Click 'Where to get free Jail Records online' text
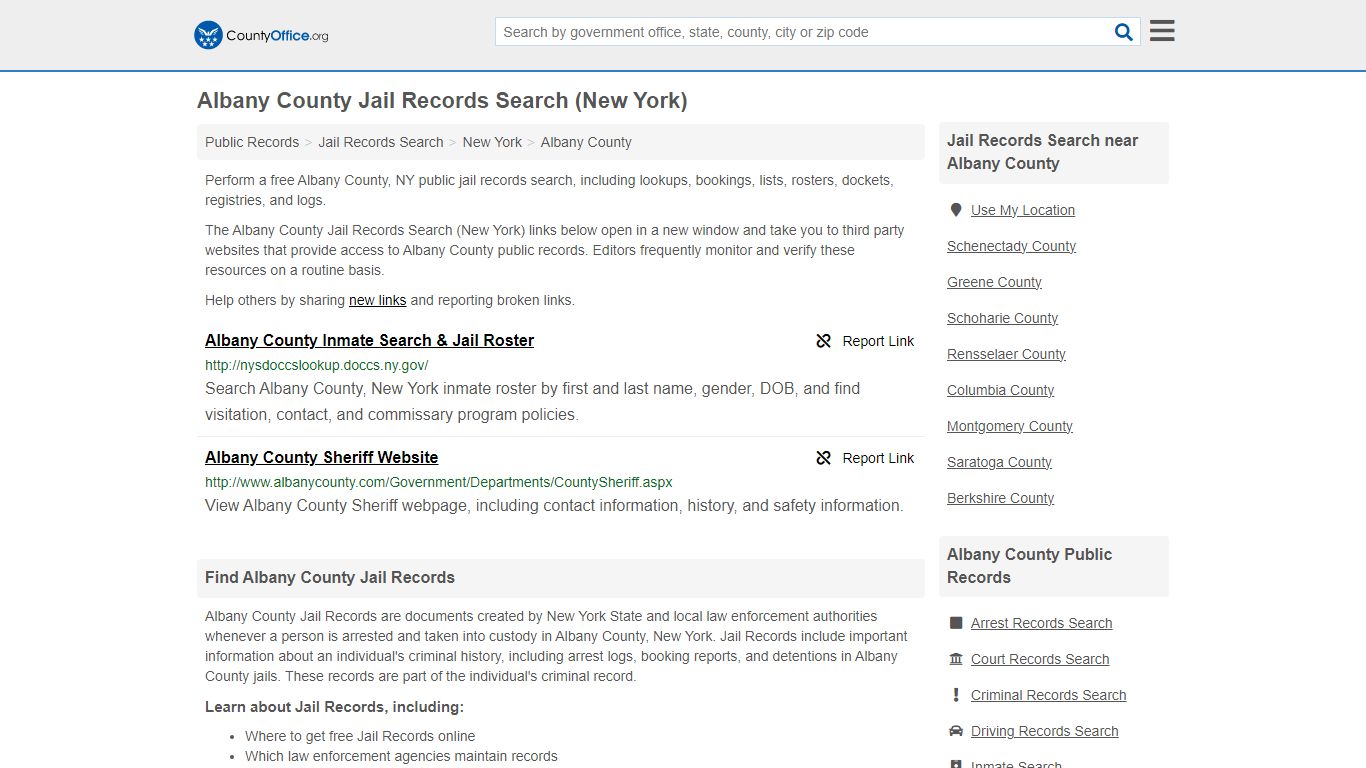 coord(360,736)
